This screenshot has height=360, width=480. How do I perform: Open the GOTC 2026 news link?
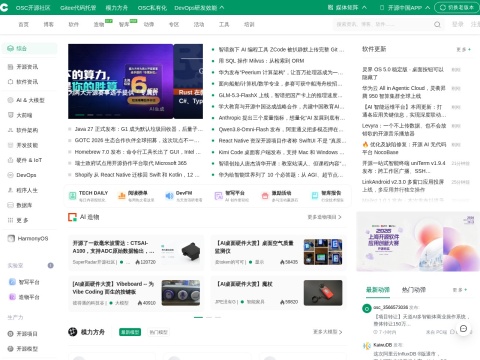coord(137,140)
